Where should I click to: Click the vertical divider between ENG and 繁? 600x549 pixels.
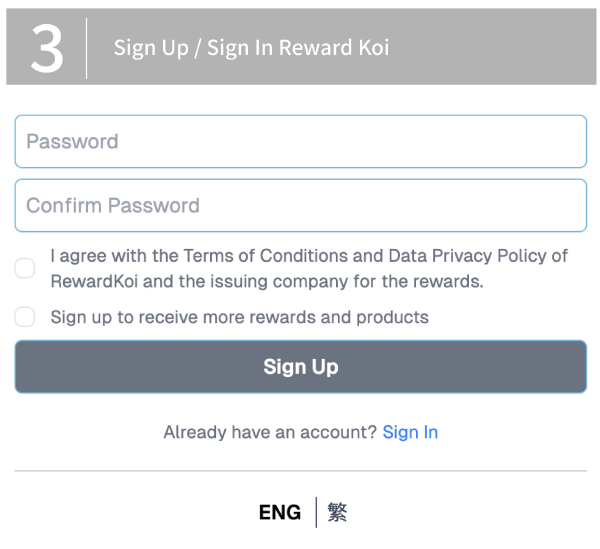click(316, 513)
